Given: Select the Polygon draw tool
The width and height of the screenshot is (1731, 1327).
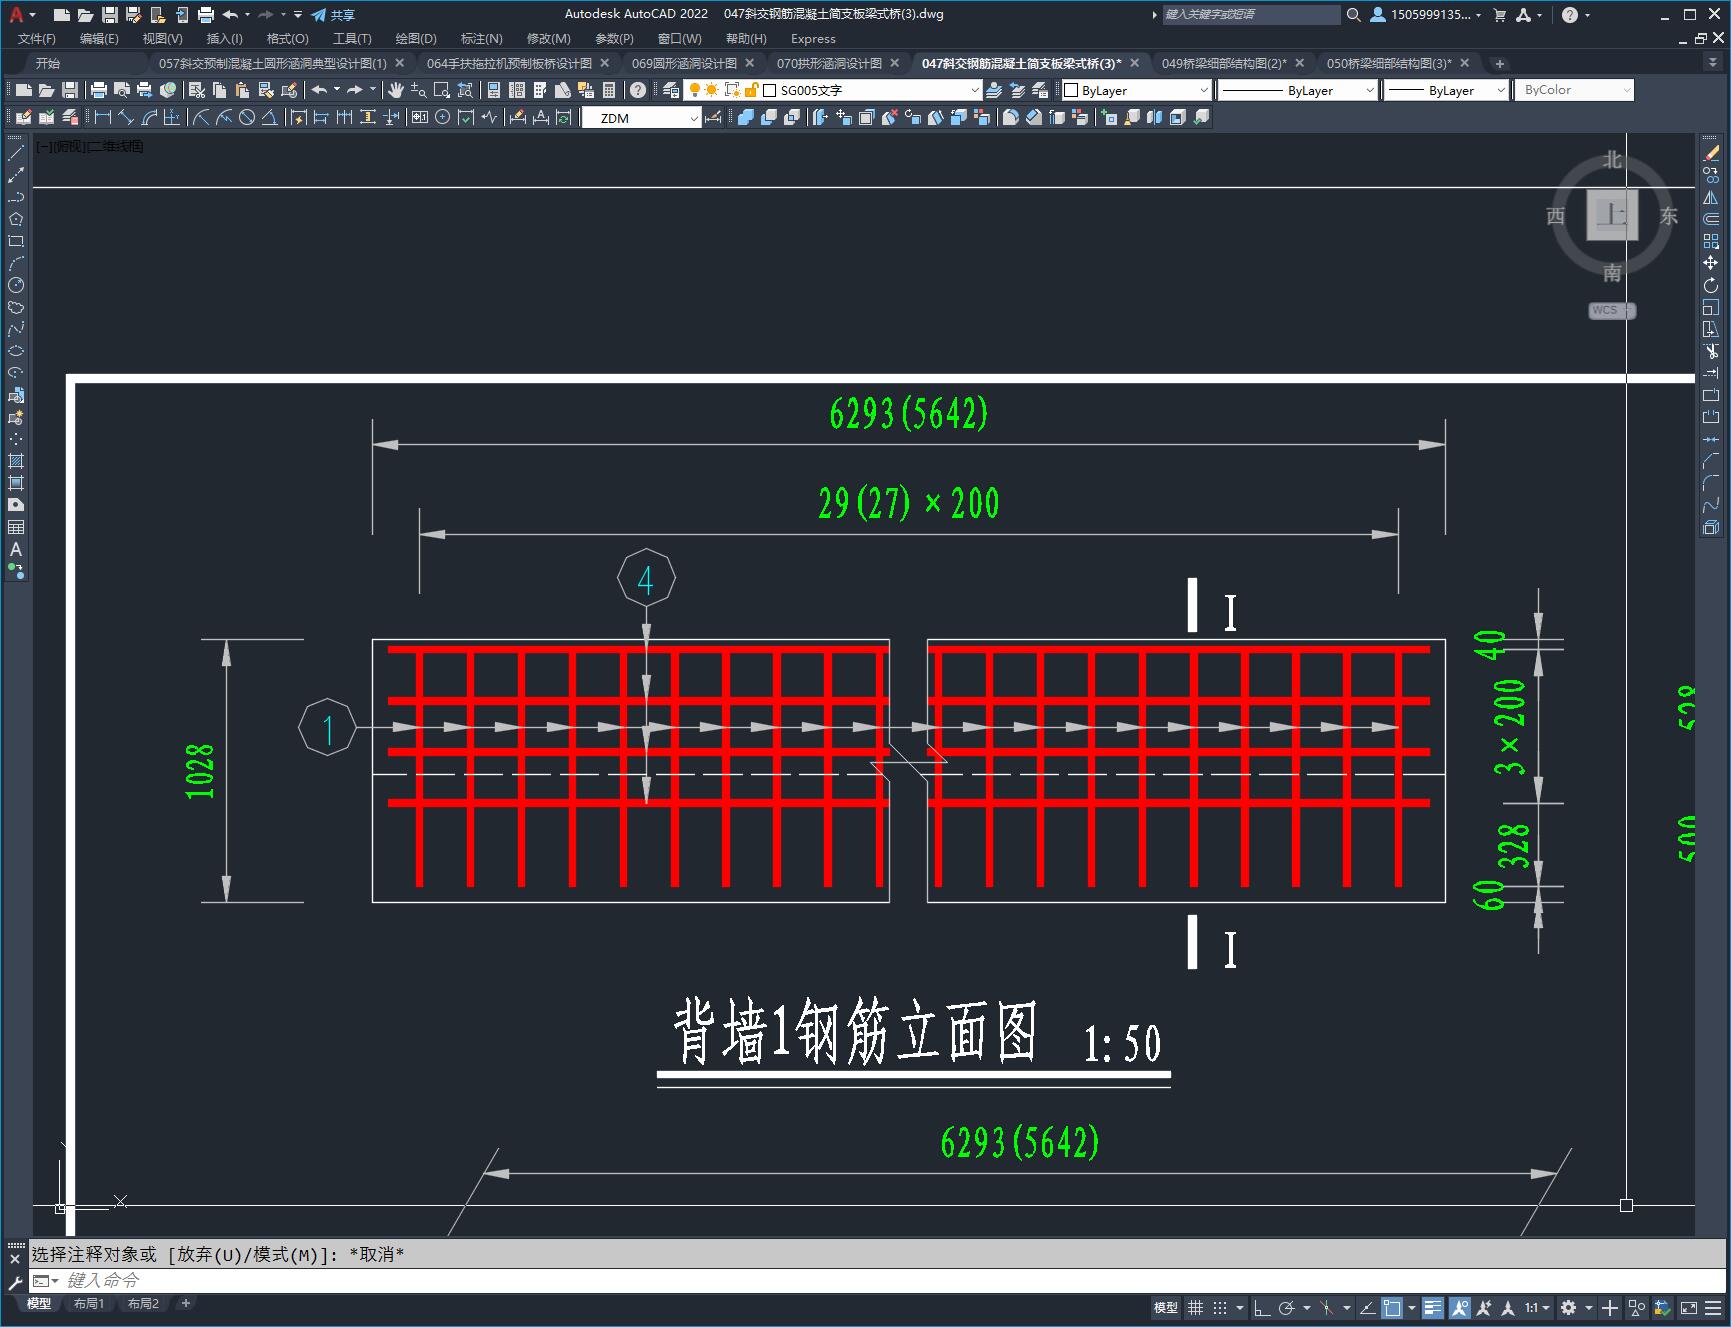Looking at the screenshot, I should click(x=16, y=219).
